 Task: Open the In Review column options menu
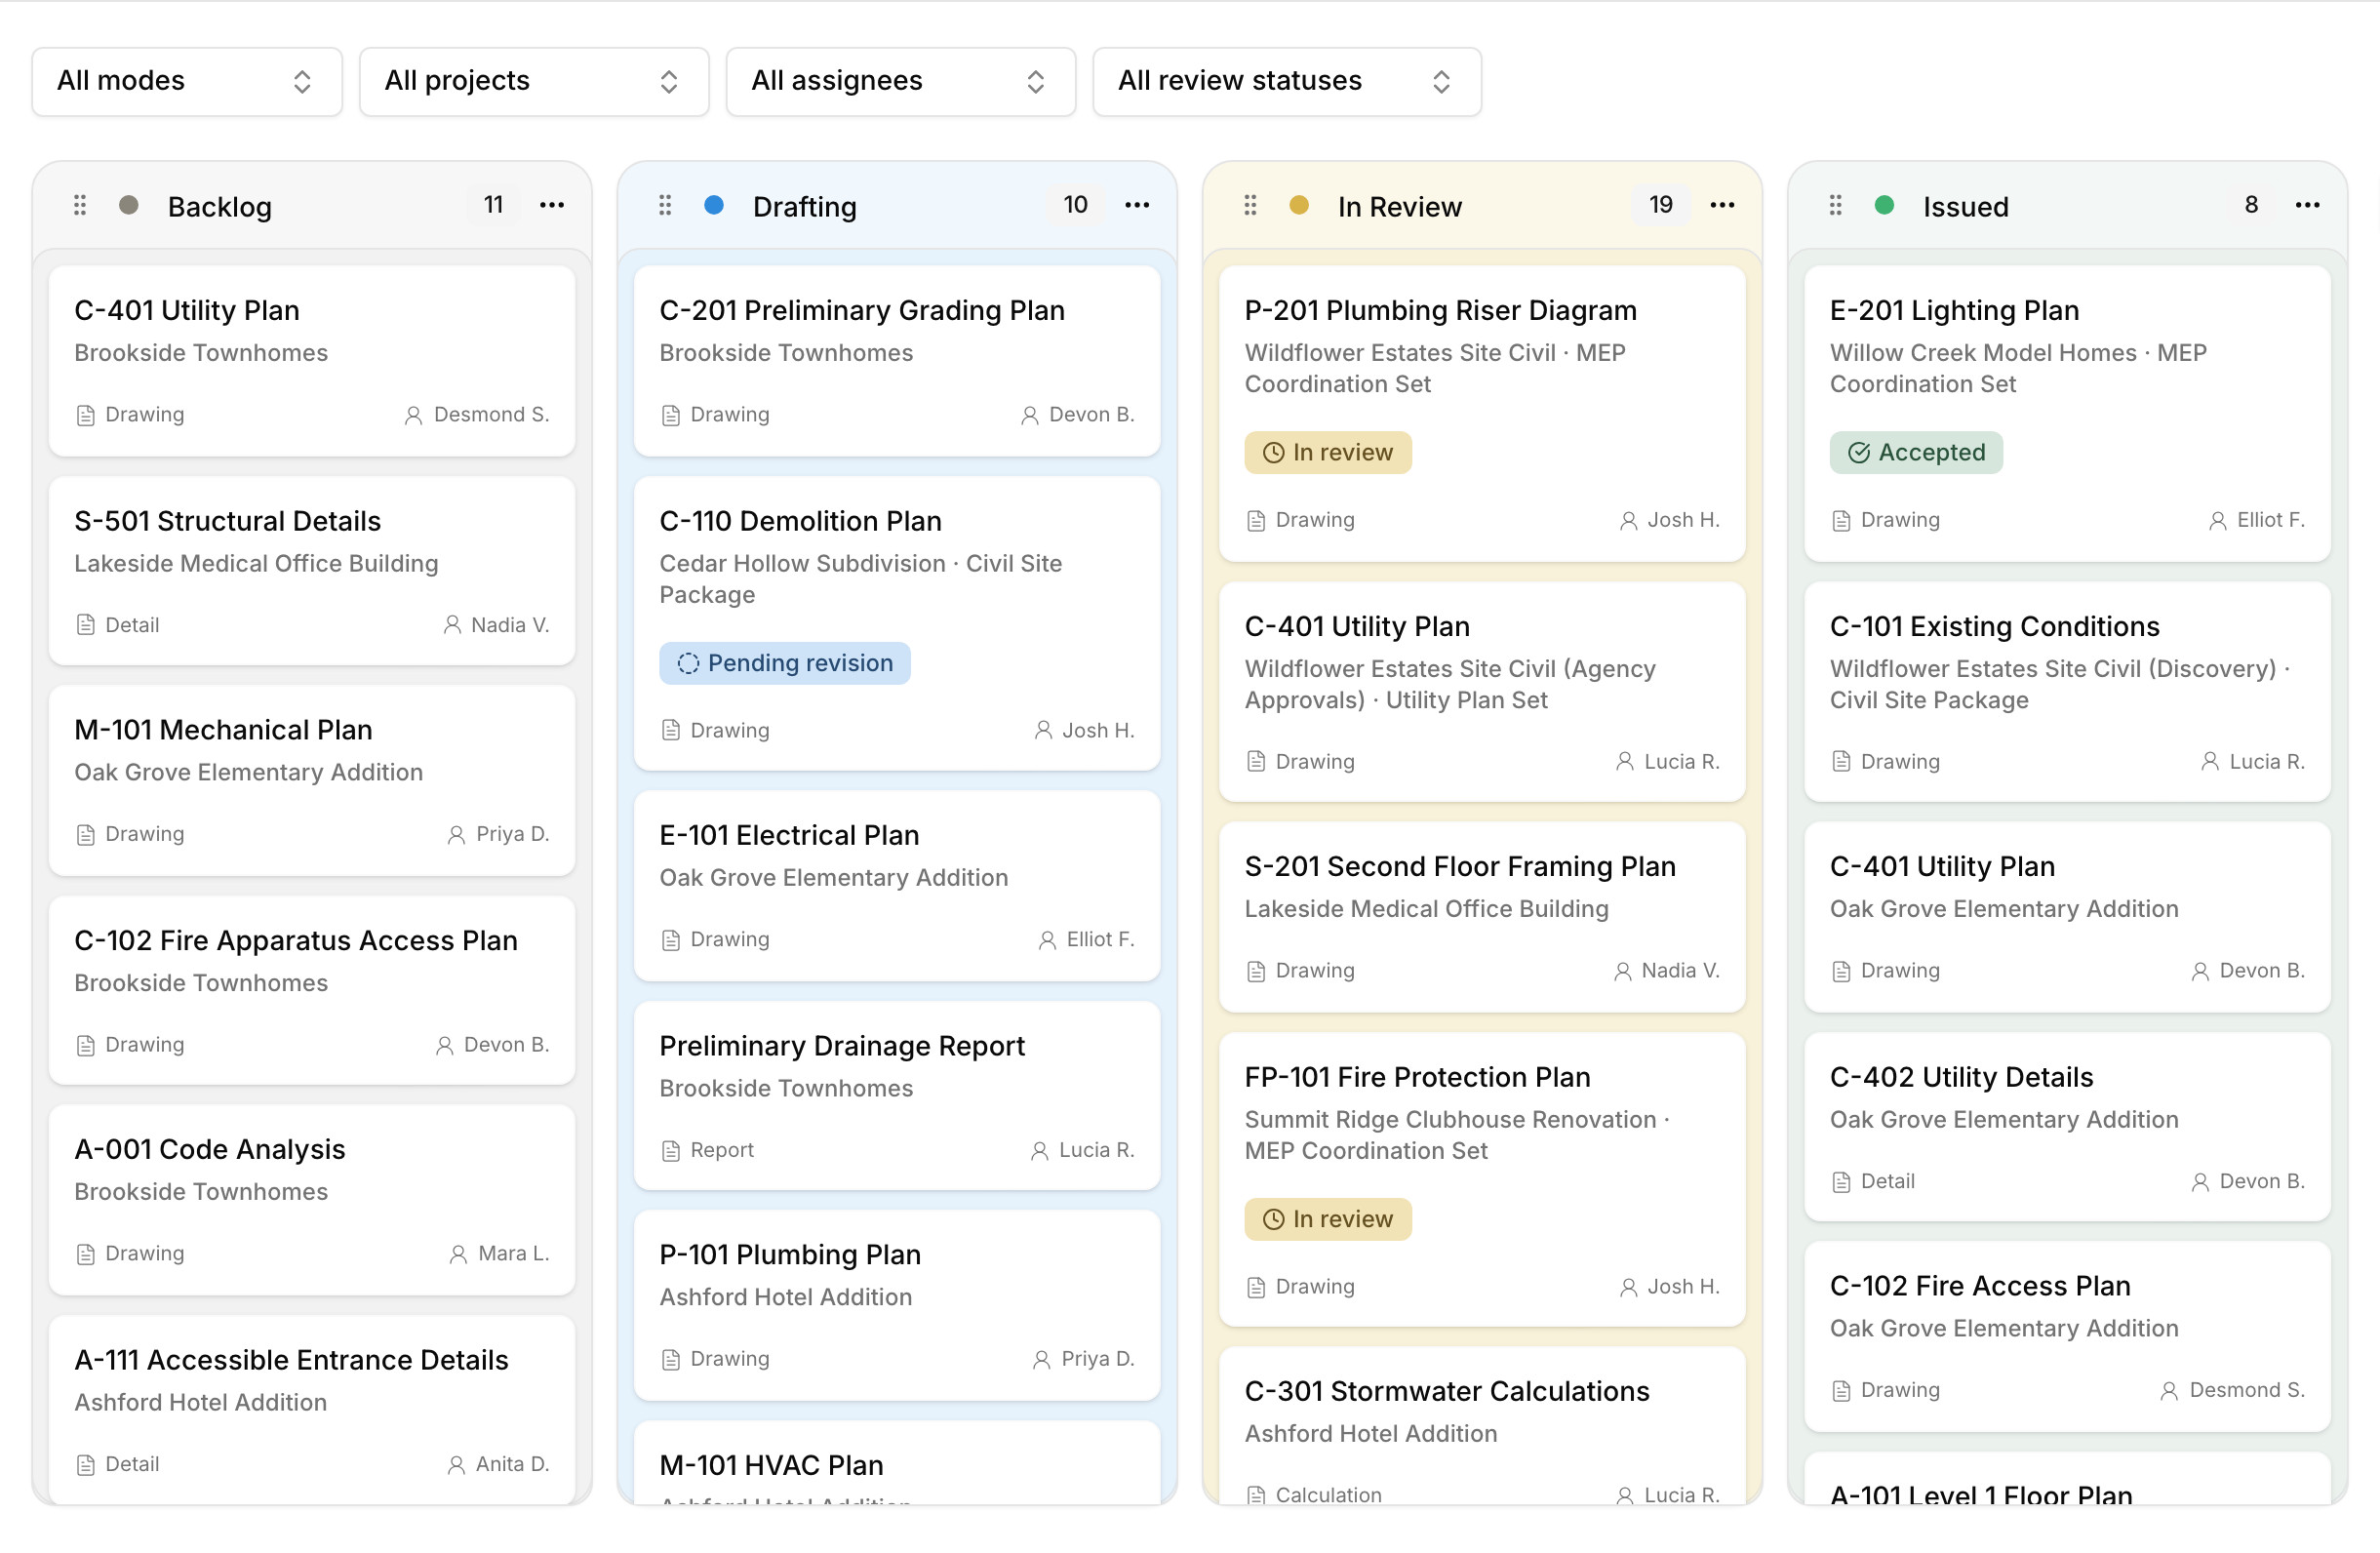1722,205
